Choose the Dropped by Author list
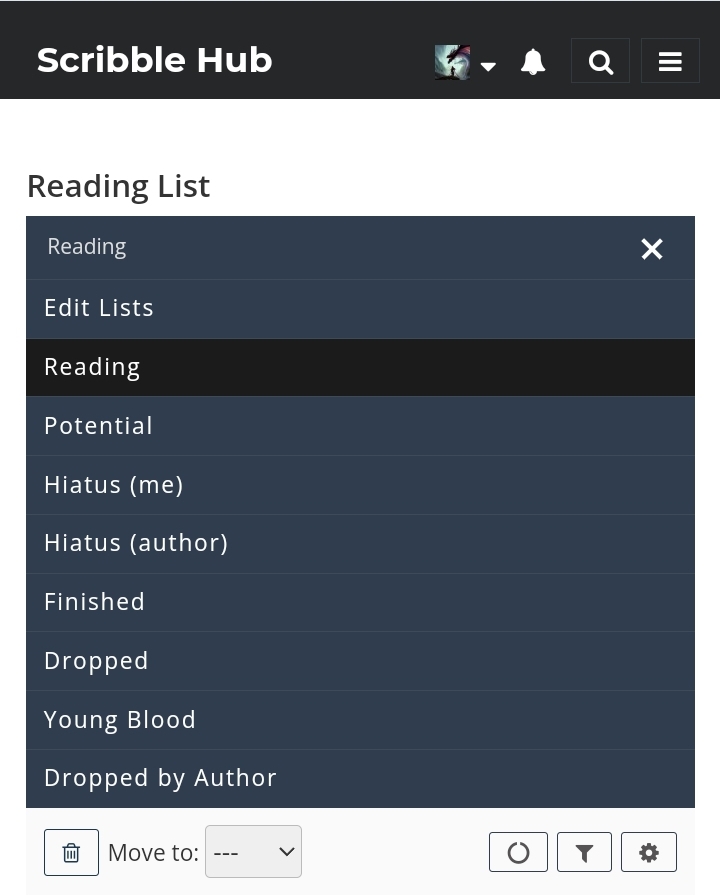Image resolution: width=720 pixels, height=895 pixels. click(x=160, y=777)
